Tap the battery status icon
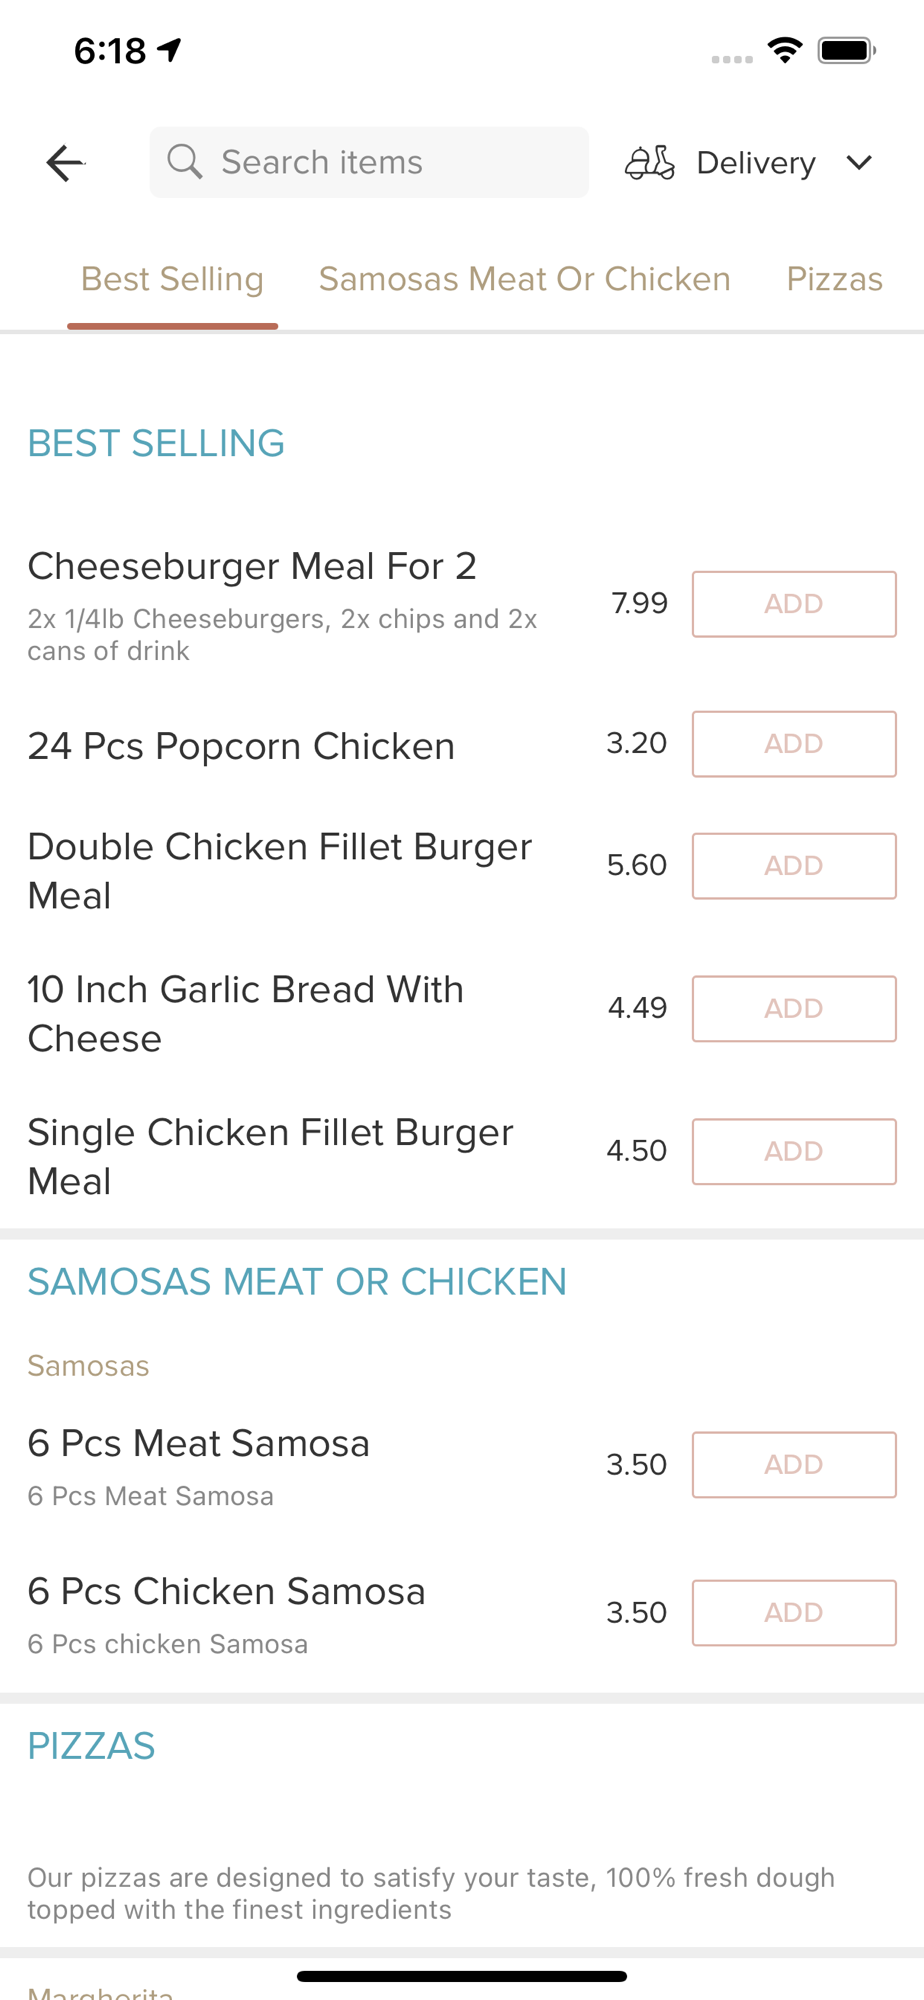 pyautogui.click(x=846, y=50)
